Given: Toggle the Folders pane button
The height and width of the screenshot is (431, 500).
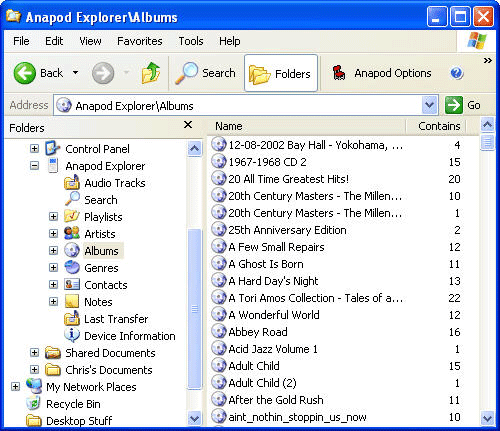Looking at the screenshot, I should click(x=281, y=73).
